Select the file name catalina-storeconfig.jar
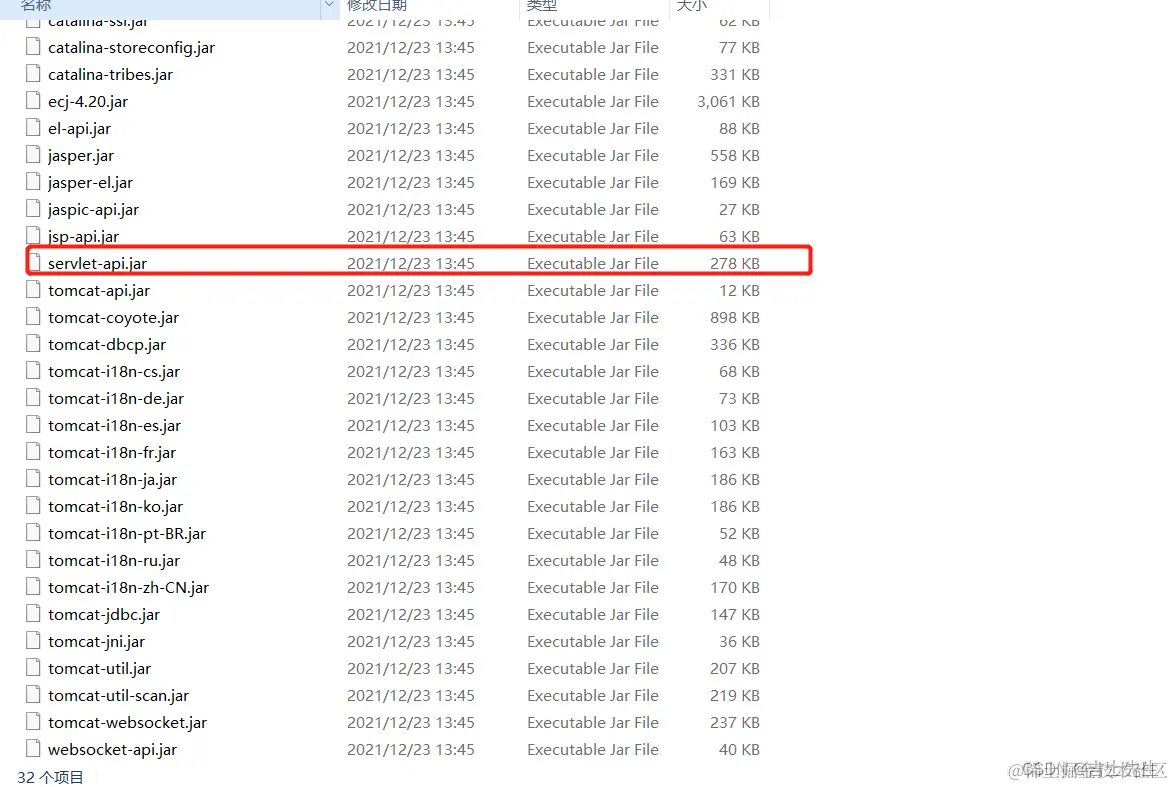 click(131, 48)
